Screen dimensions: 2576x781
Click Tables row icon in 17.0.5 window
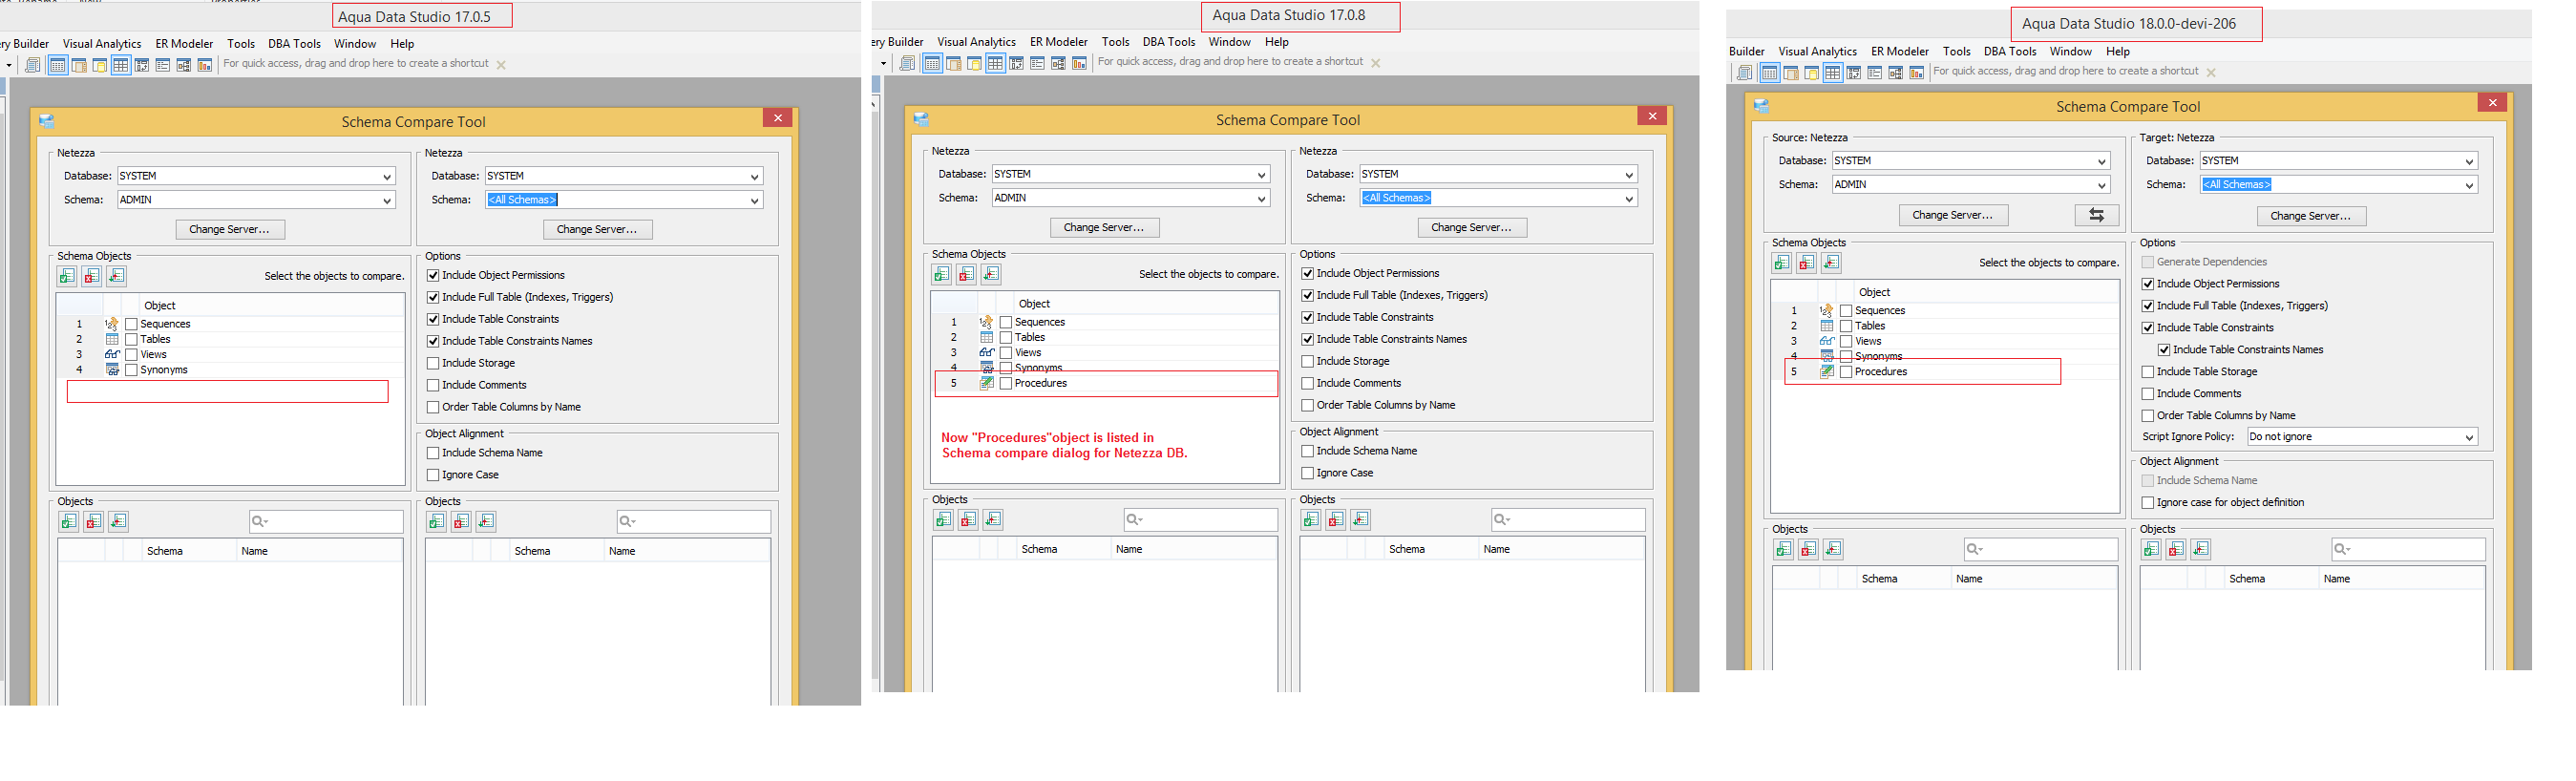point(112,339)
